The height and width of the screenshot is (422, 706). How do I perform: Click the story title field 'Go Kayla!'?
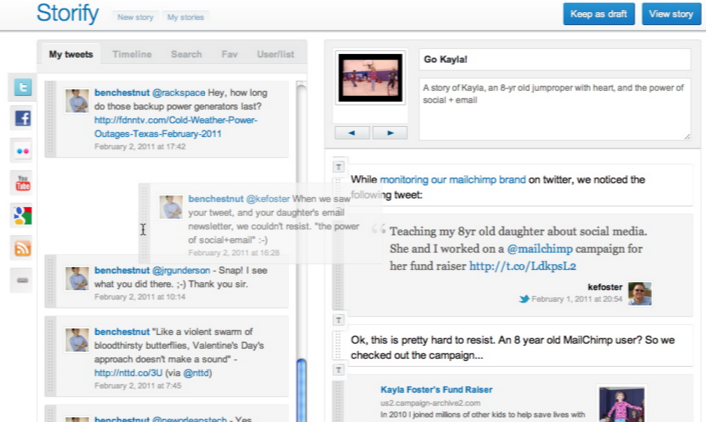pos(554,60)
